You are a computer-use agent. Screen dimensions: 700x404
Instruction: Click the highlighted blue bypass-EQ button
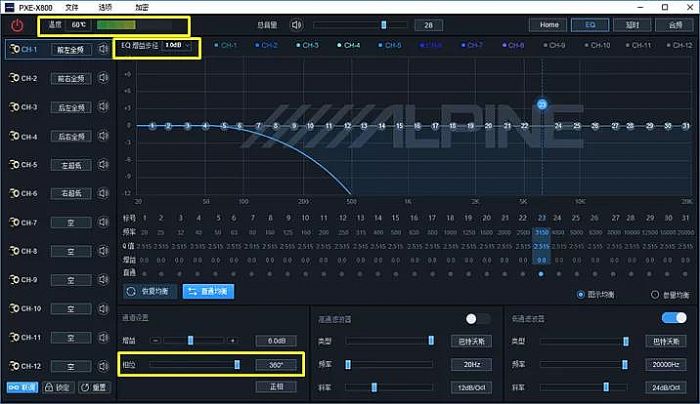(x=208, y=292)
